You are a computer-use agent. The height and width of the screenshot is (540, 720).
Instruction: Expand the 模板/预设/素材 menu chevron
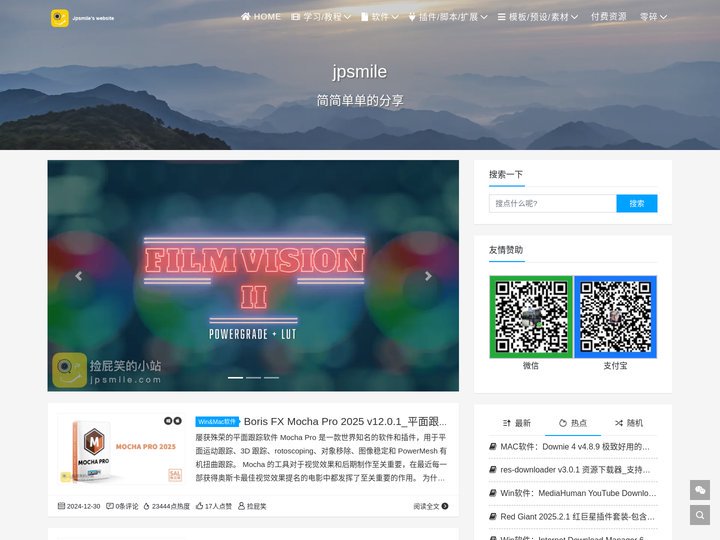574,17
